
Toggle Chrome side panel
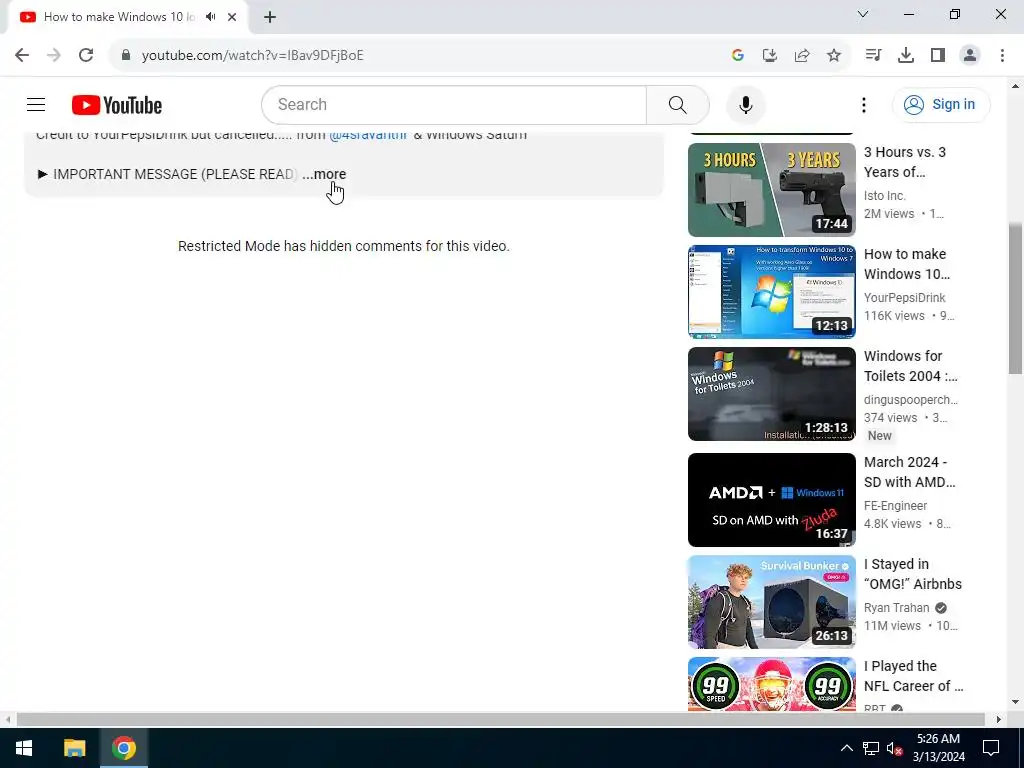point(938,56)
